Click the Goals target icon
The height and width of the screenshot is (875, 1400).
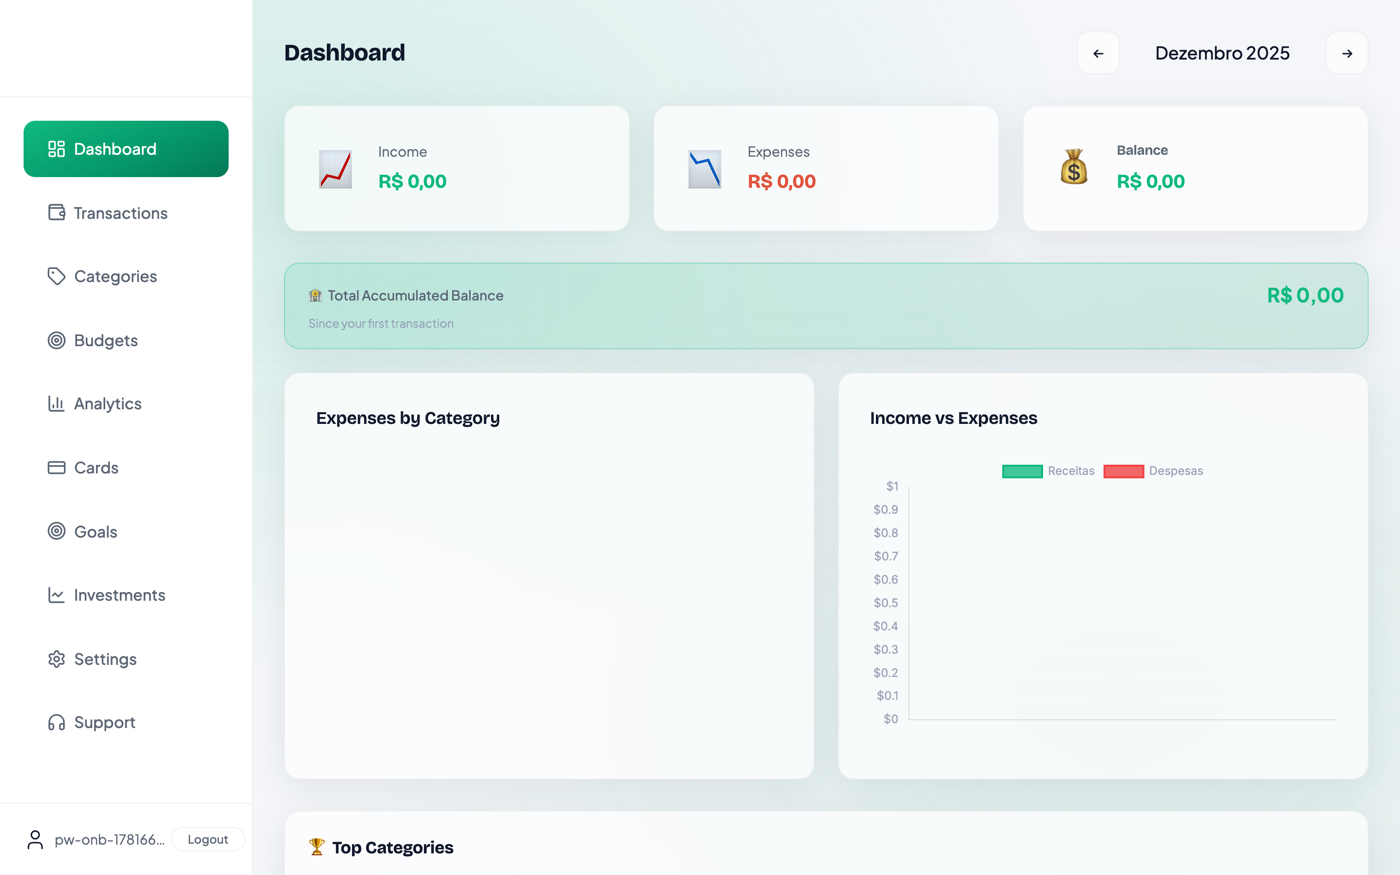point(56,531)
